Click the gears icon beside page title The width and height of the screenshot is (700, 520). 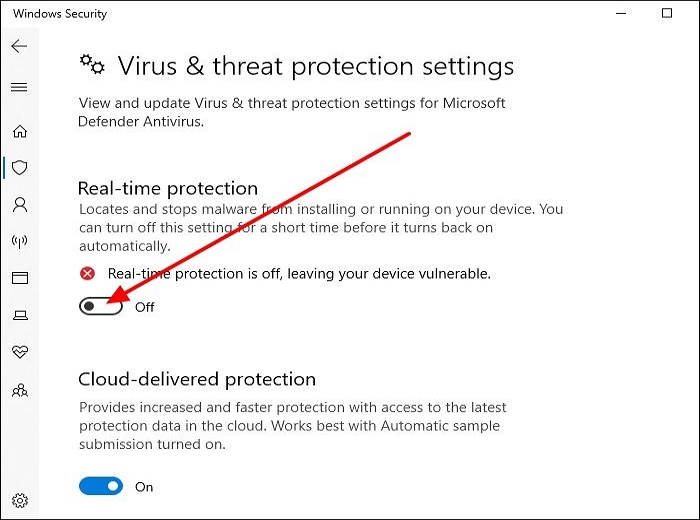click(x=92, y=65)
